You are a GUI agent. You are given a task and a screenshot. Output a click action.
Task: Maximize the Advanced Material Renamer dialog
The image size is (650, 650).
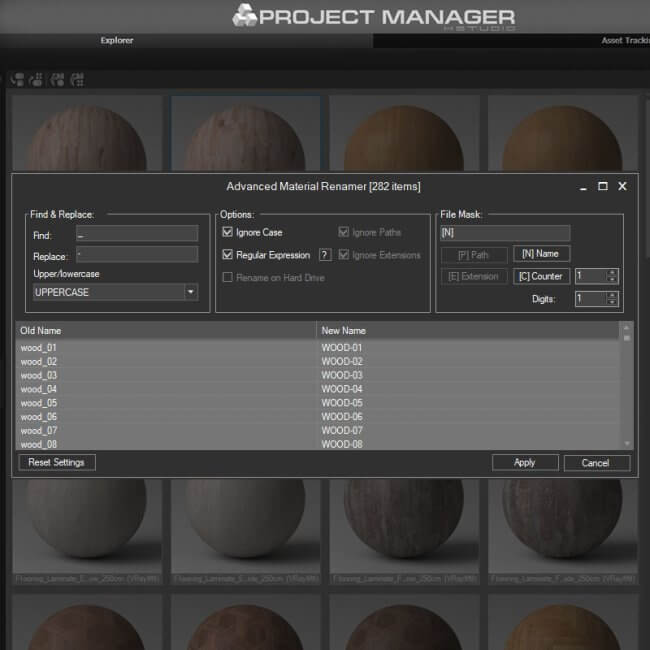point(603,186)
